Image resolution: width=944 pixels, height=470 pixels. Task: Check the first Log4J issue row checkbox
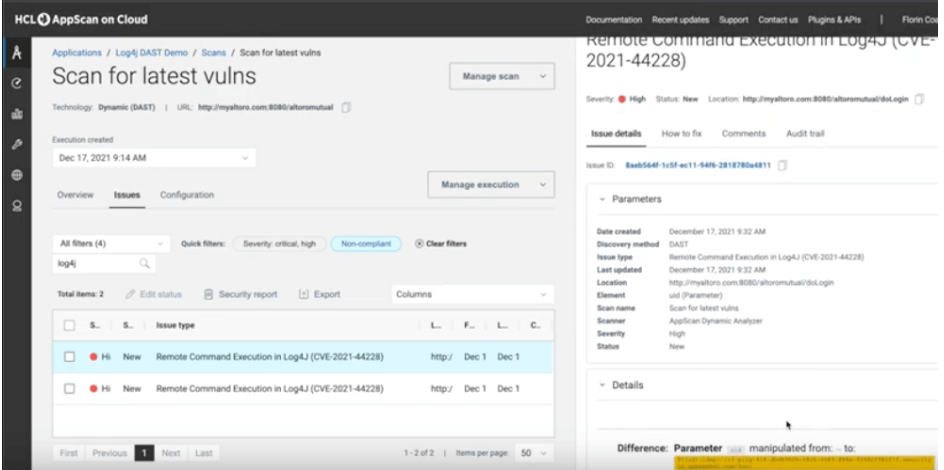[x=69, y=357]
